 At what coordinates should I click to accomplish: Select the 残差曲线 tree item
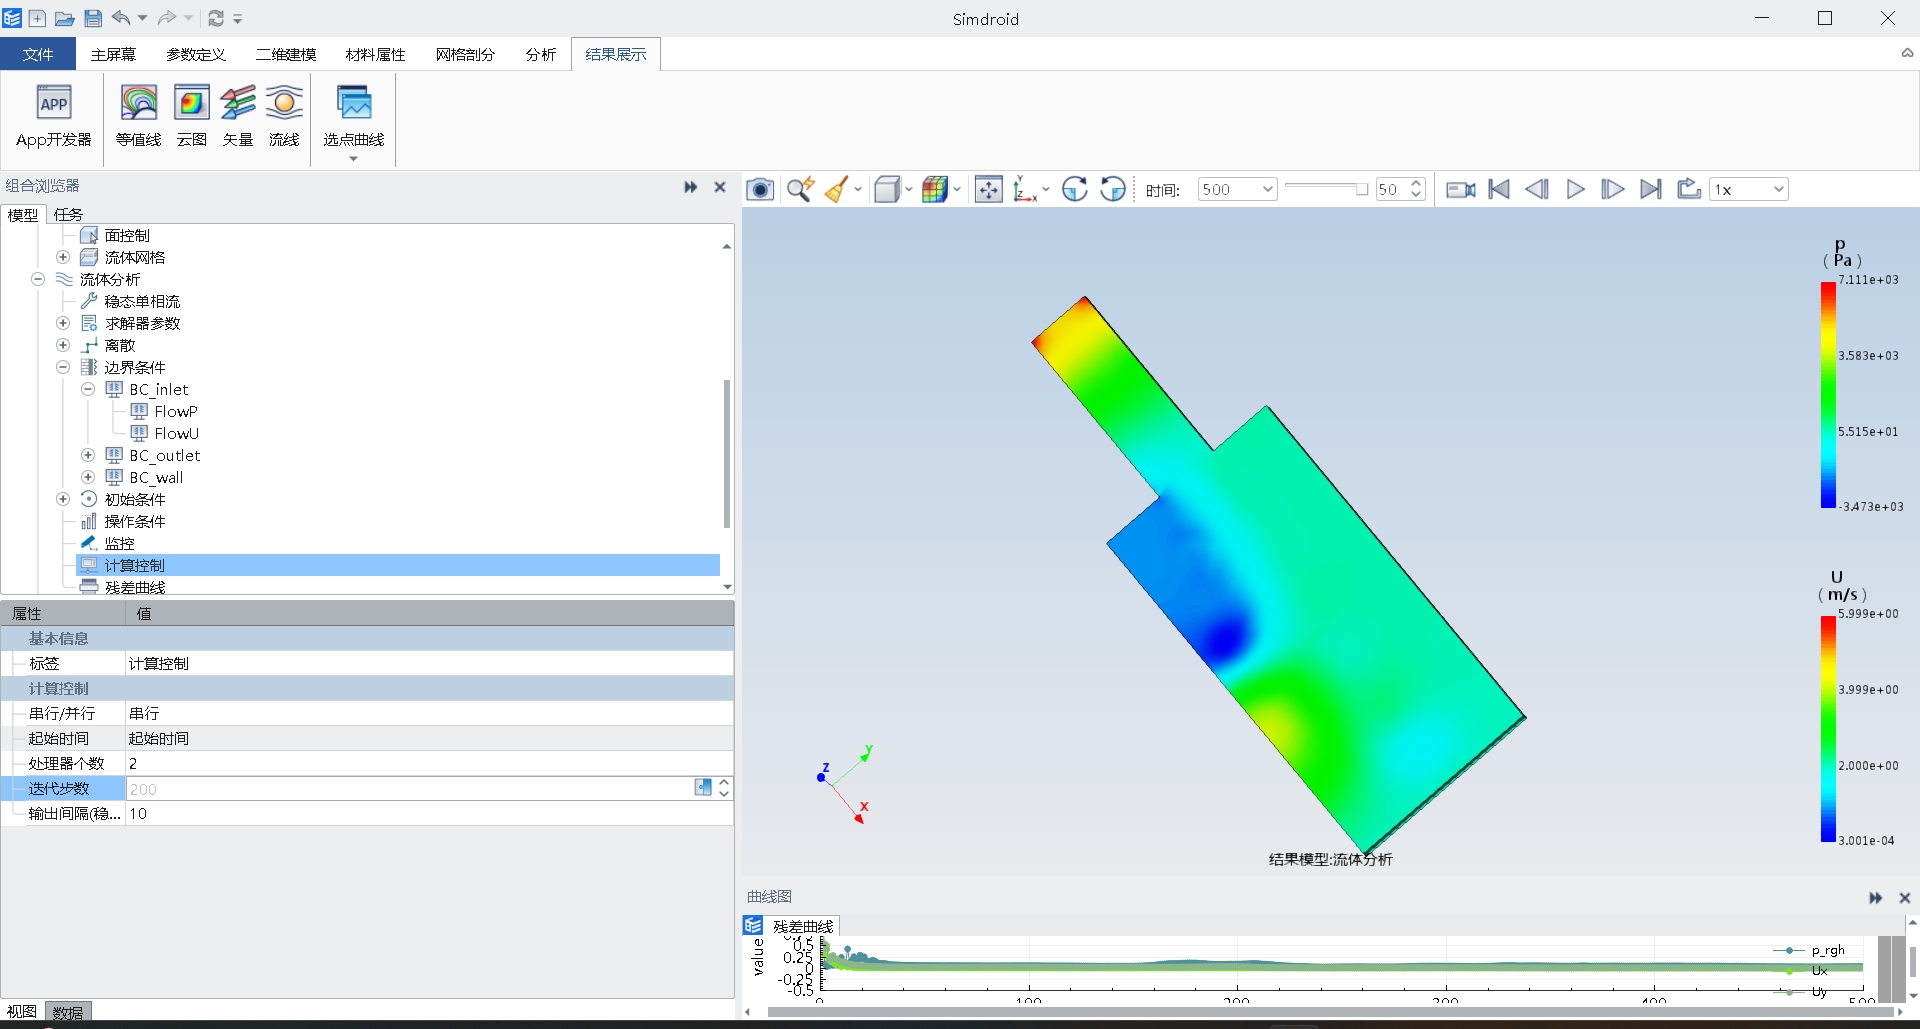pyautogui.click(x=135, y=587)
